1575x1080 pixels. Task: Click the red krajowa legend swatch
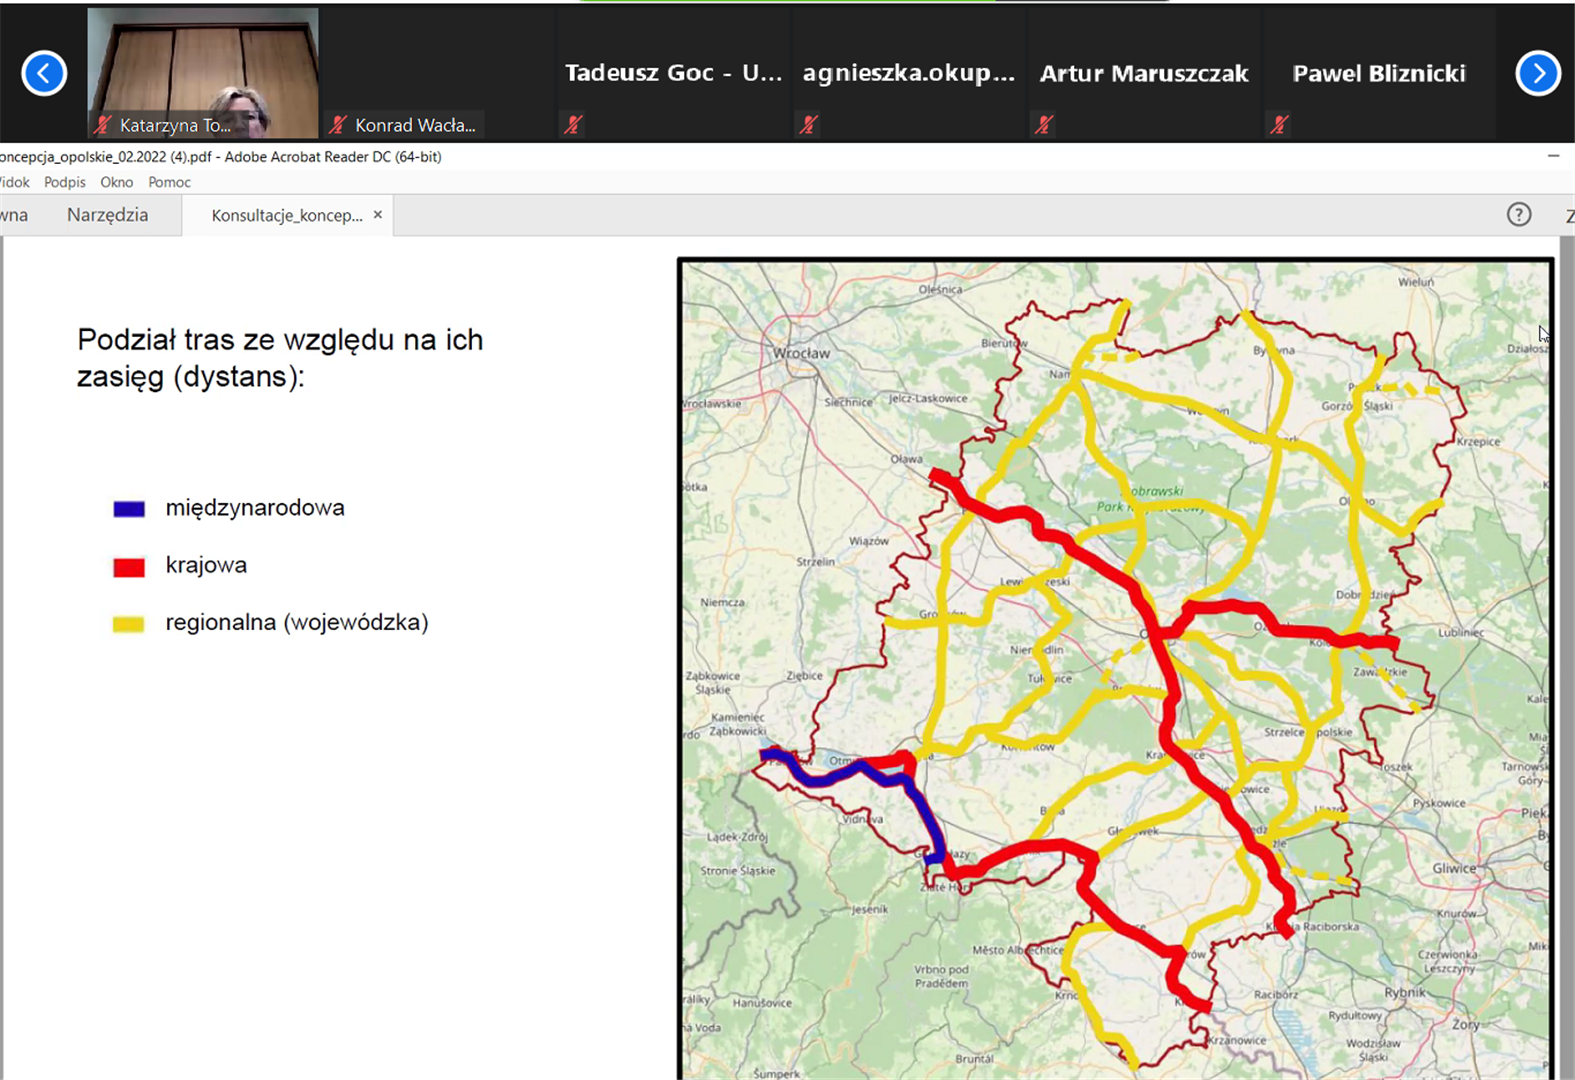coord(129,567)
